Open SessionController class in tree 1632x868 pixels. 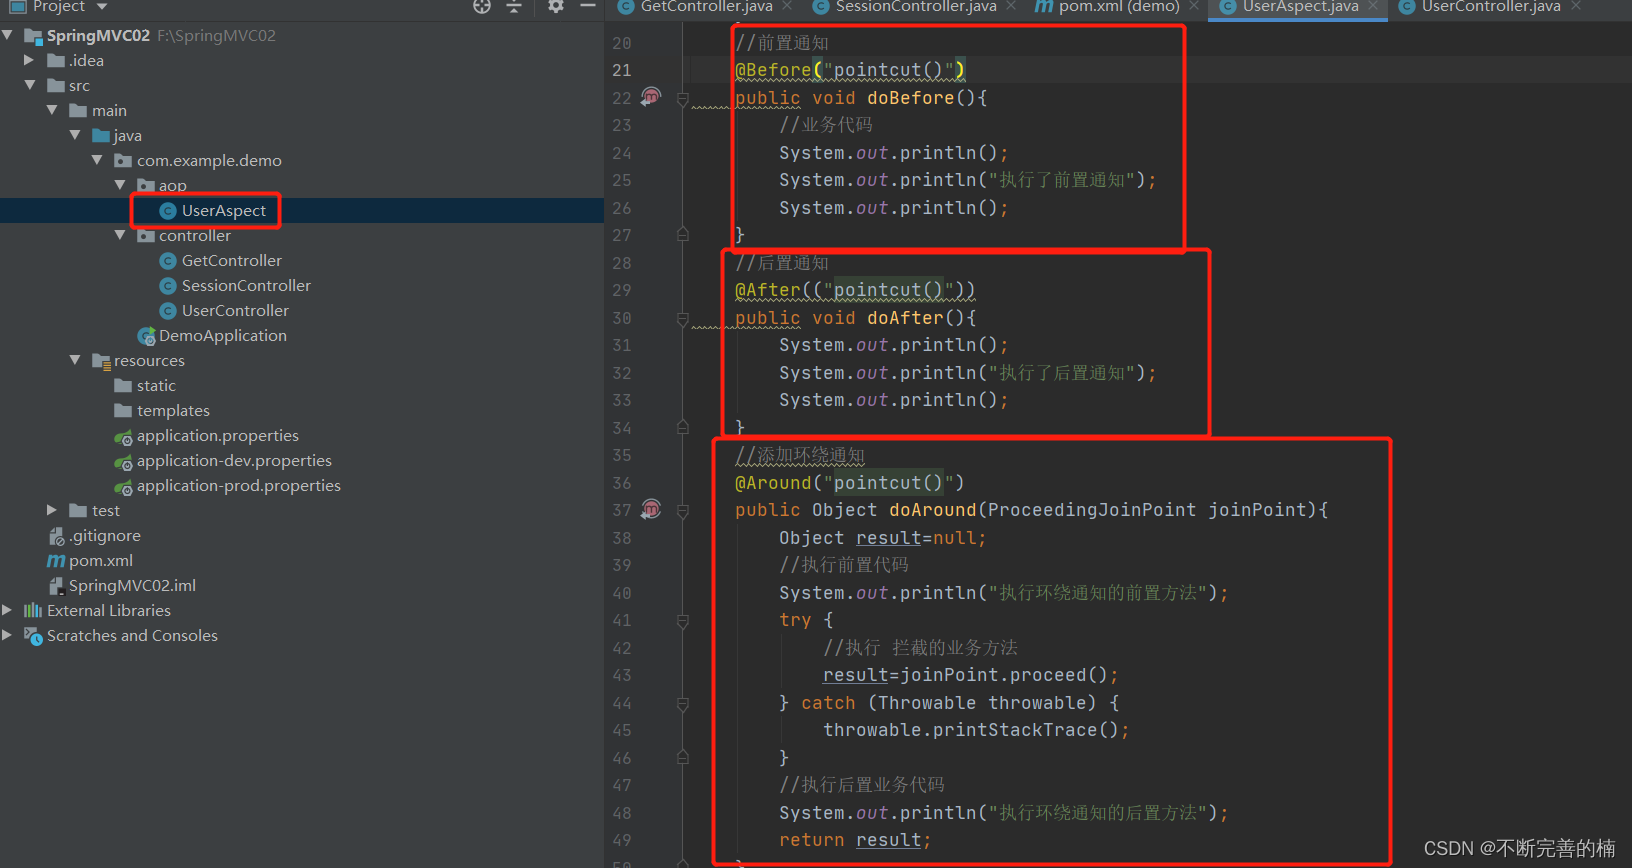[246, 285]
